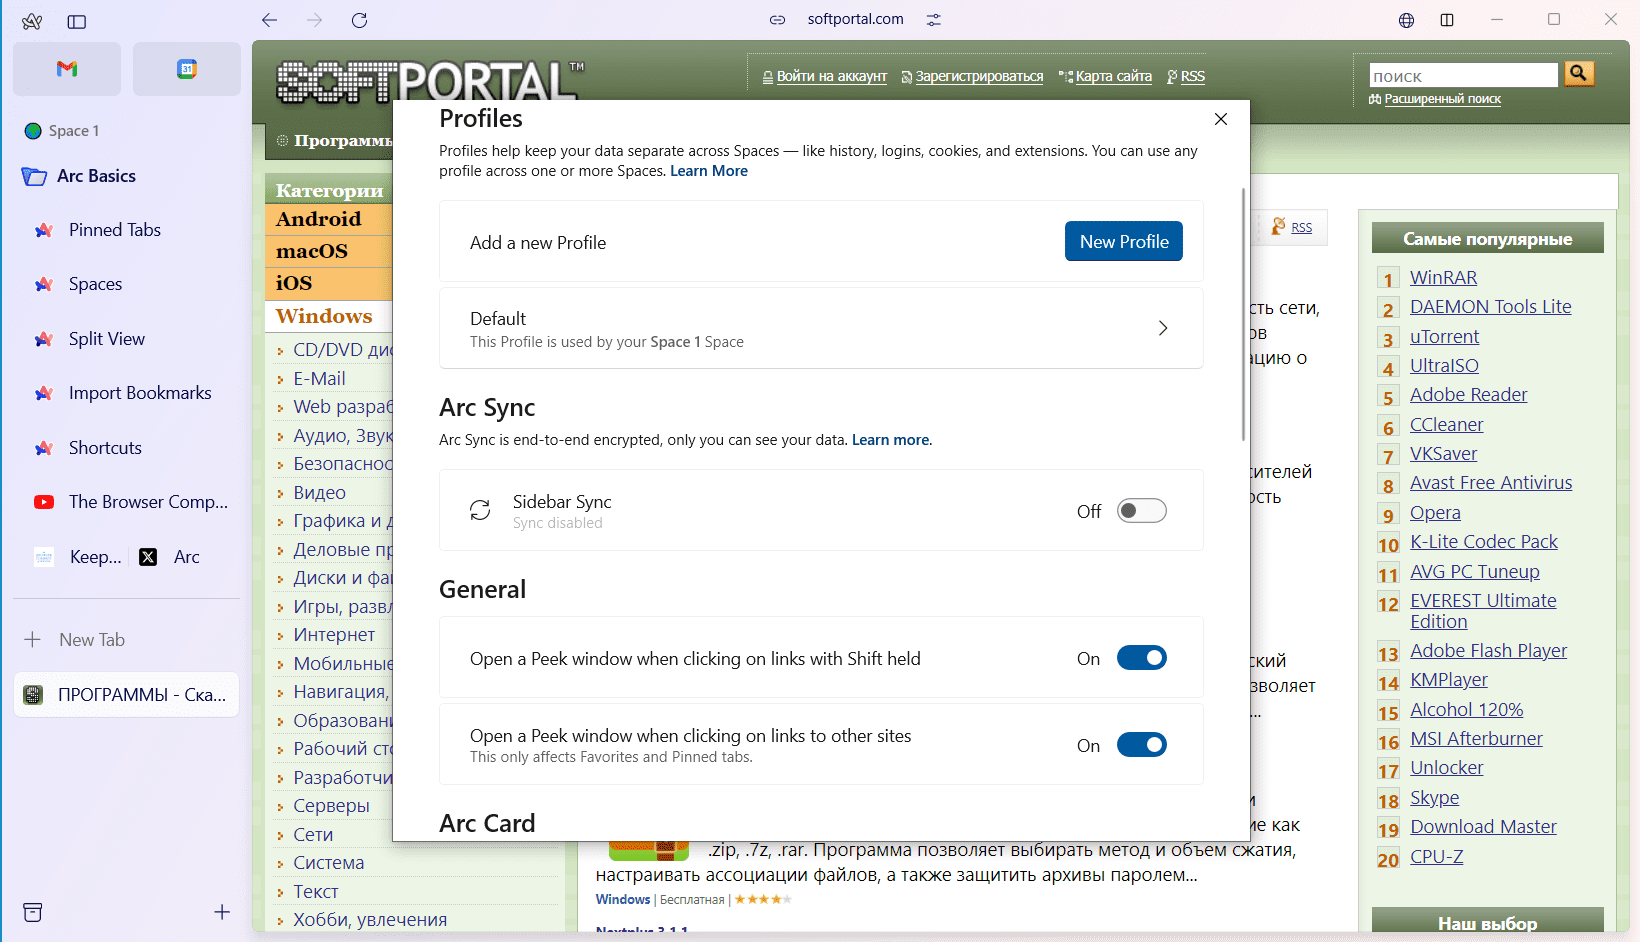Toggle Peek window with Shift held
1640x942 pixels.
tap(1142, 658)
